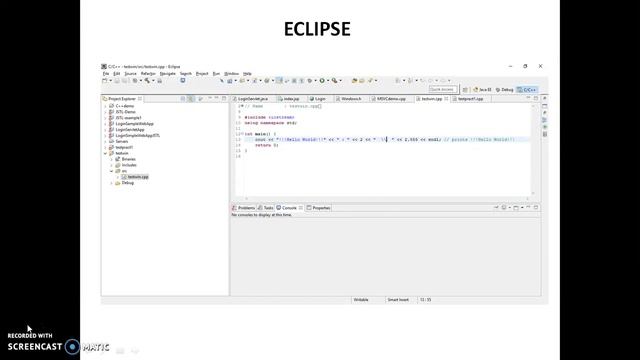Click the green Run button icon

[322, 81]
